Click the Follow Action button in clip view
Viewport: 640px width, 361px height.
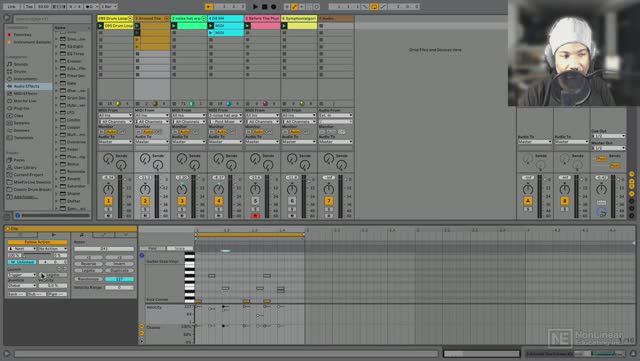click(x=37, y=242)
